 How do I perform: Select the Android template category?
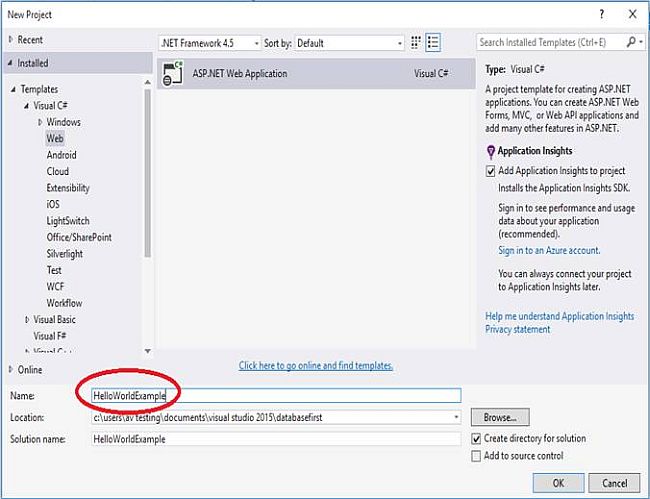61,155
